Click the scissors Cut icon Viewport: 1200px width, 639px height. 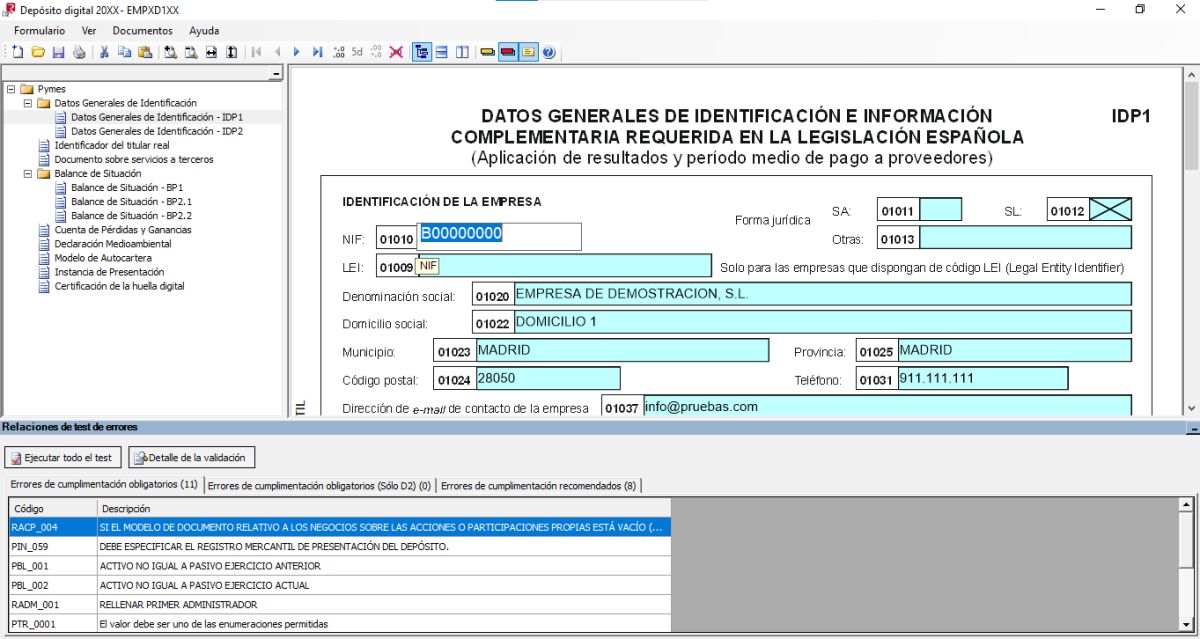104,52
